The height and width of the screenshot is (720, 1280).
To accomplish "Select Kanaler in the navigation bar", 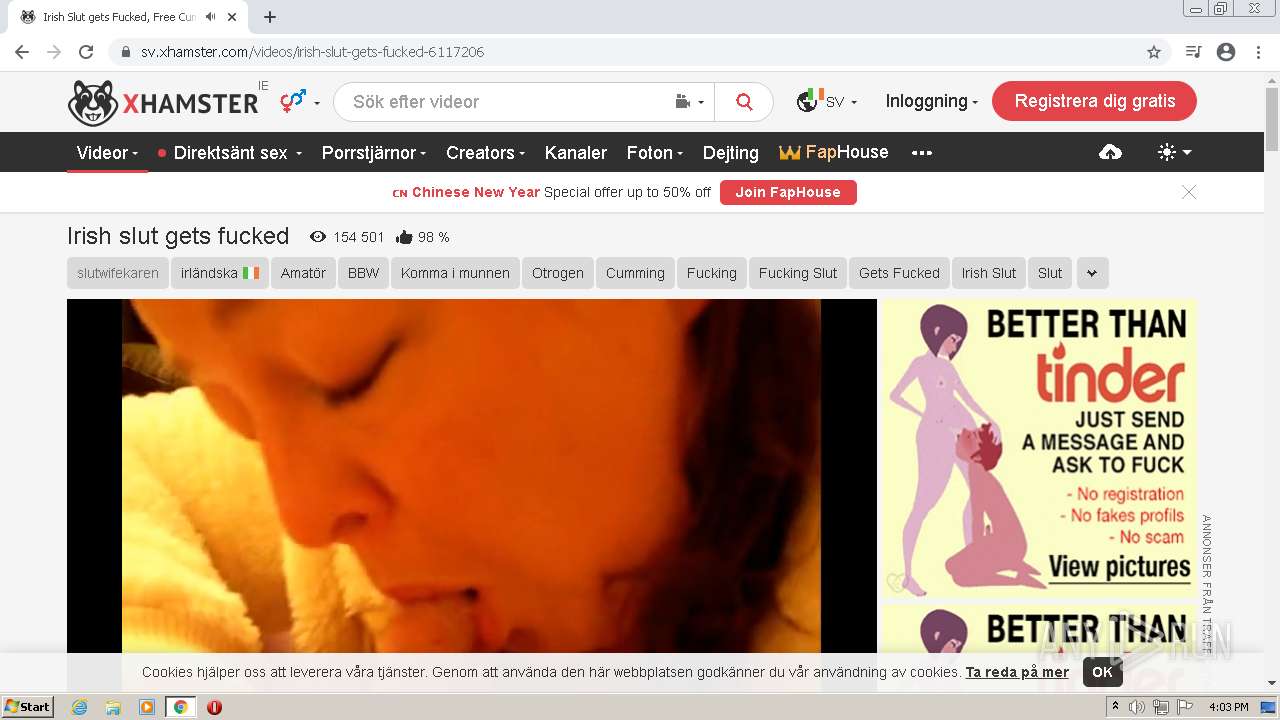I will (576, 153).
